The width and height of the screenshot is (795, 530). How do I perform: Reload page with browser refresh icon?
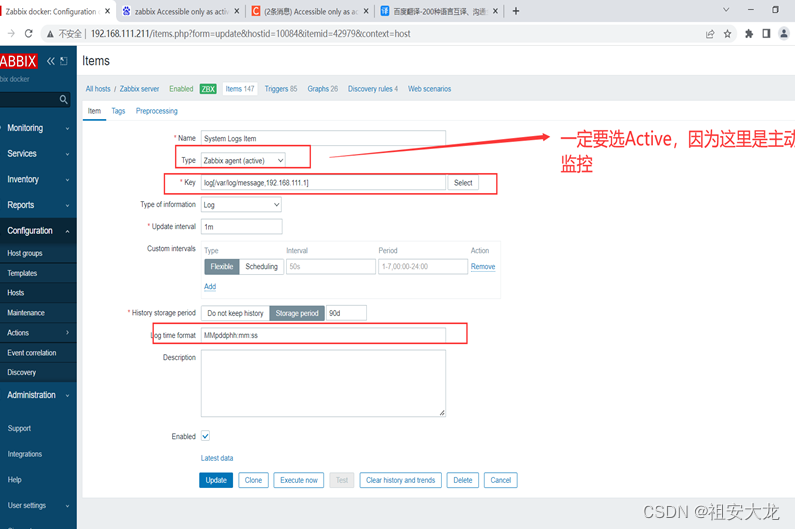tap(29, 33)
